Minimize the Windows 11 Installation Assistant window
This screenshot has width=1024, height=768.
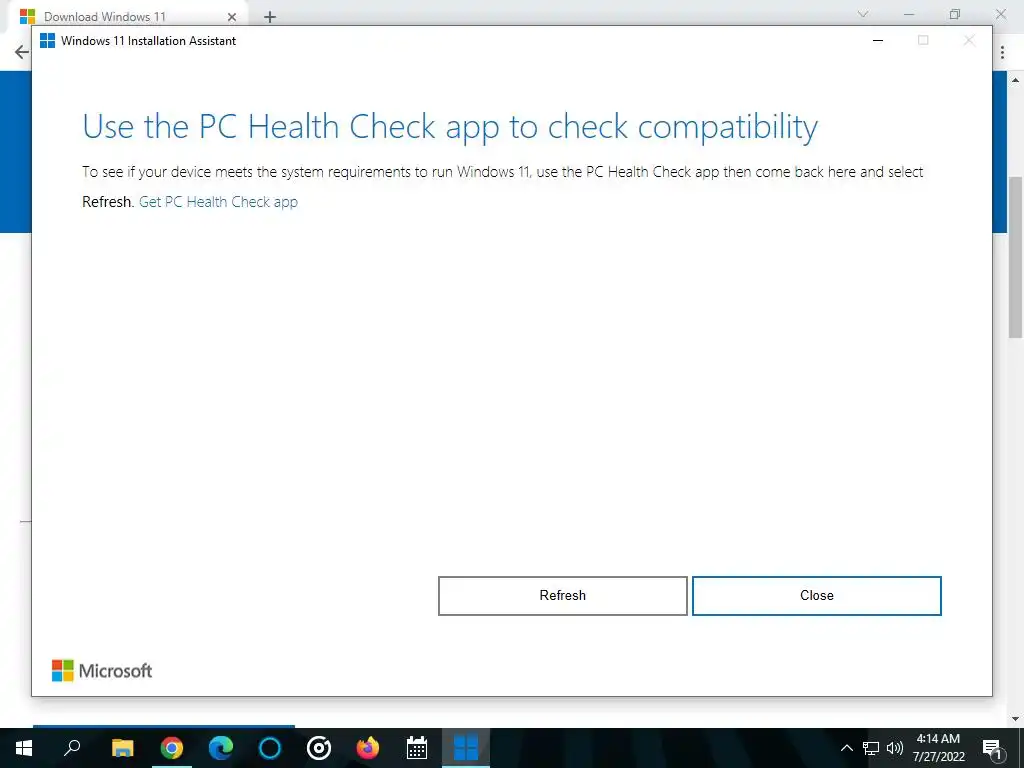[878, 40]
